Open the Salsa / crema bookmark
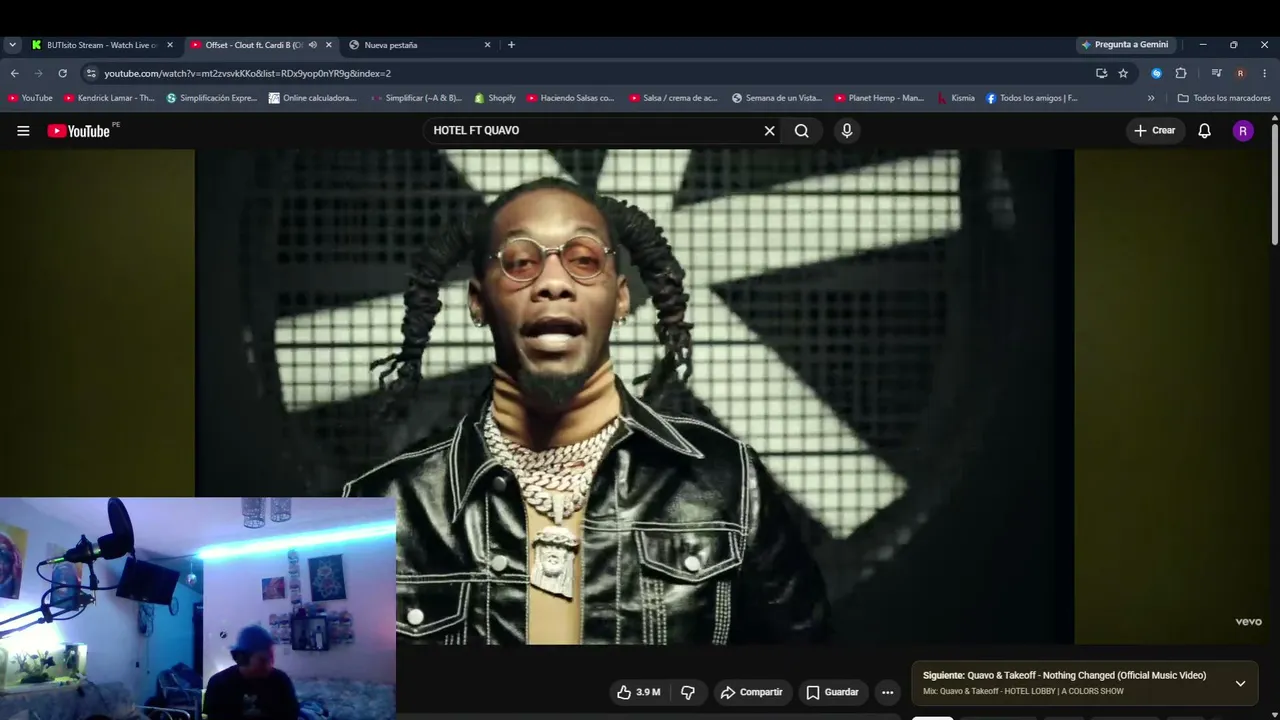The width and height of the screenshot is (1280, 720). click(674, 98)
